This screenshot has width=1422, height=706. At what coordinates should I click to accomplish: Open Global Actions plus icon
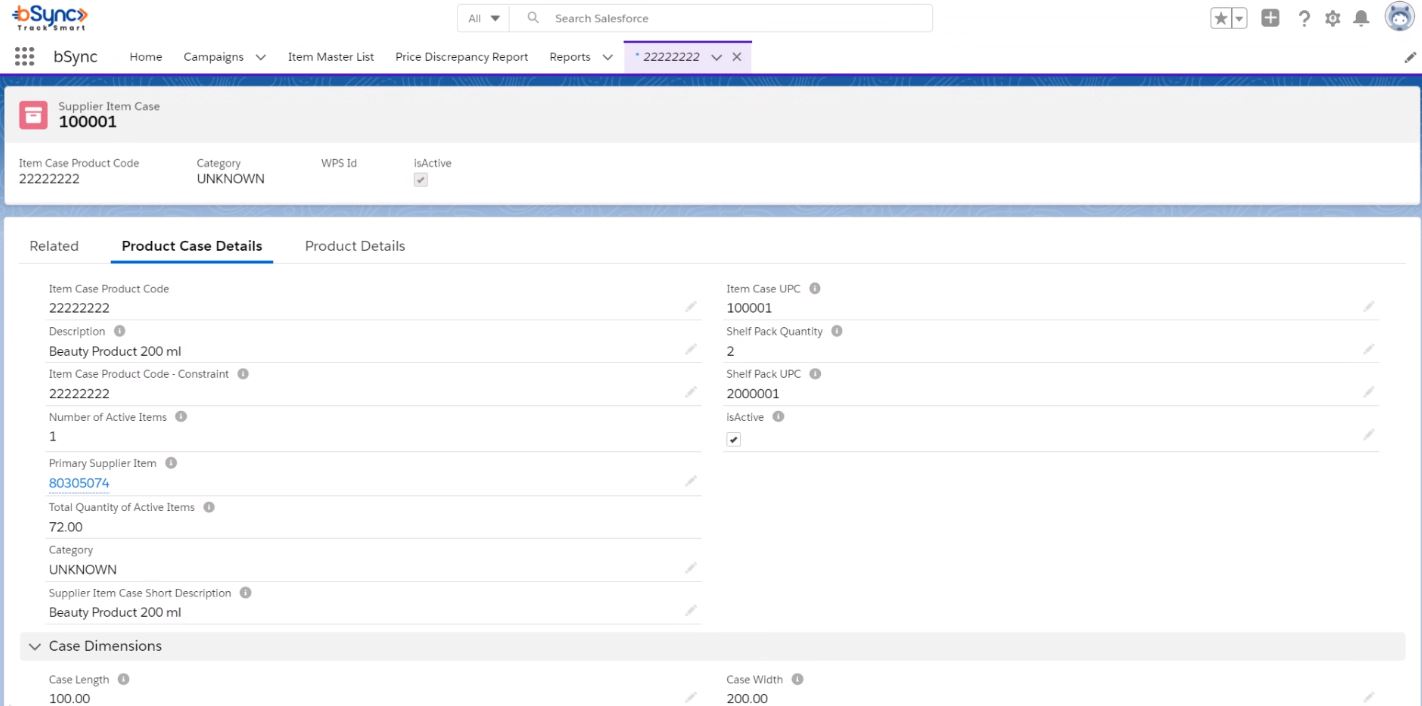[1270, 18]
